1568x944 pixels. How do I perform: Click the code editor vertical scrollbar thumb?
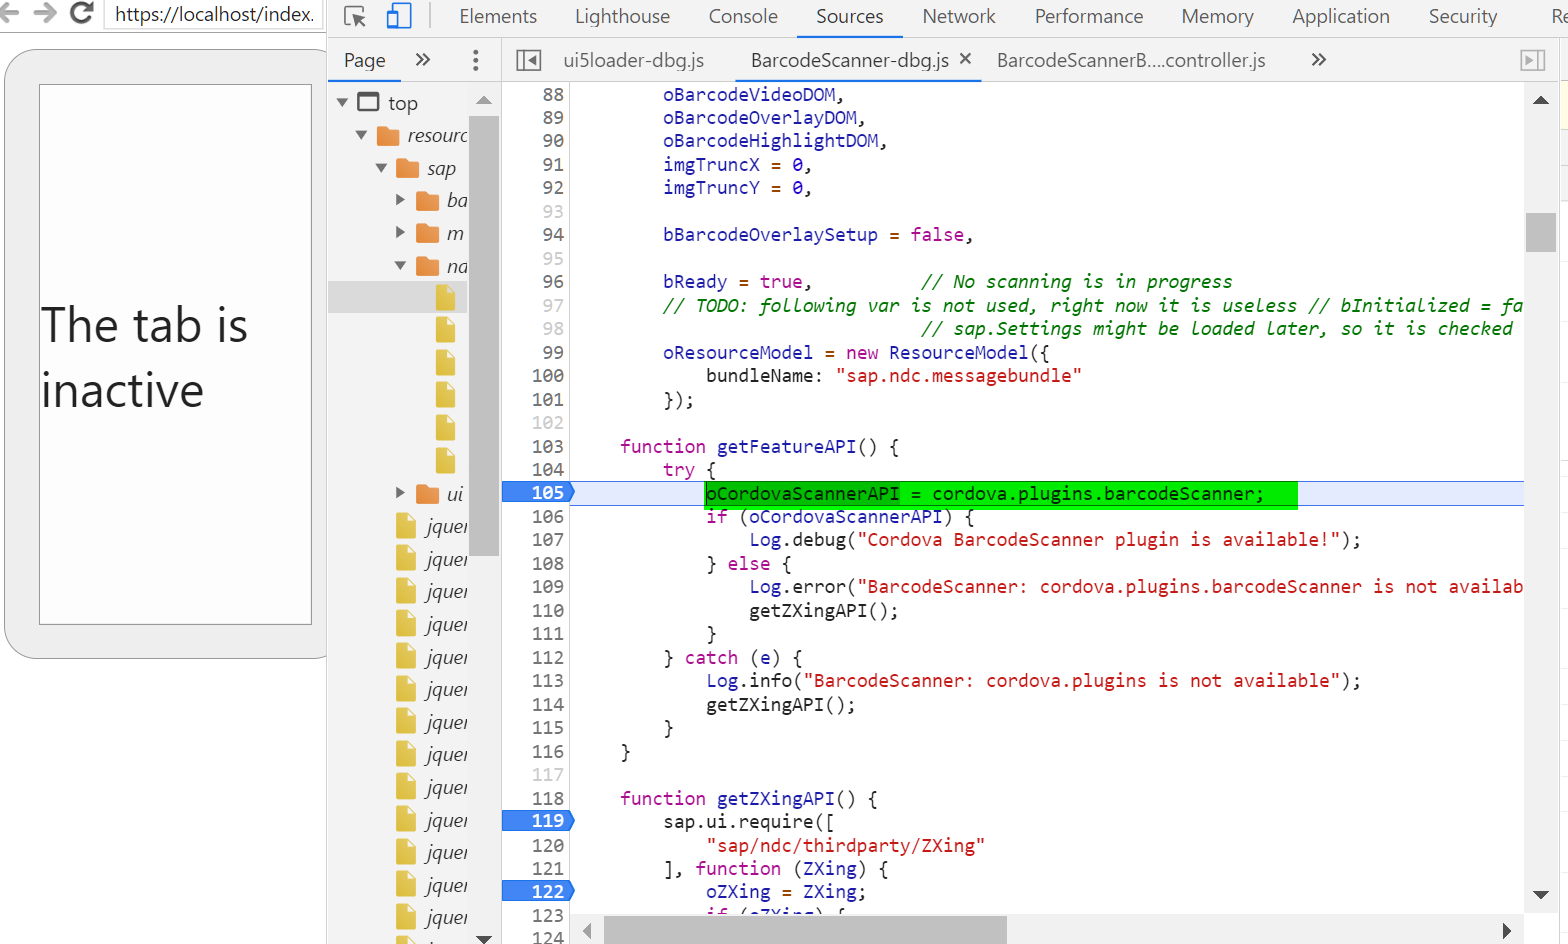click(1541, 232)
